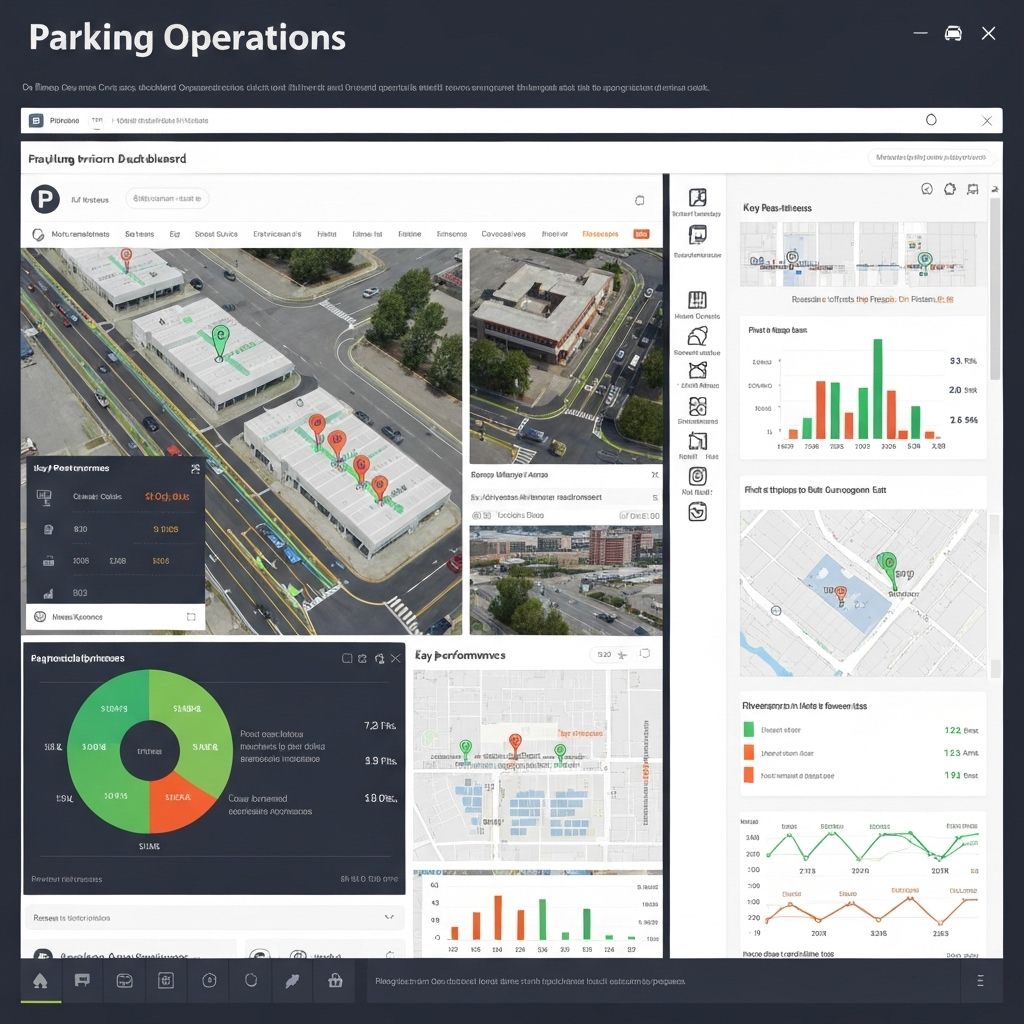Toggle the green series in the revenue legend
1024x1024 pixels.
(751, 731)
